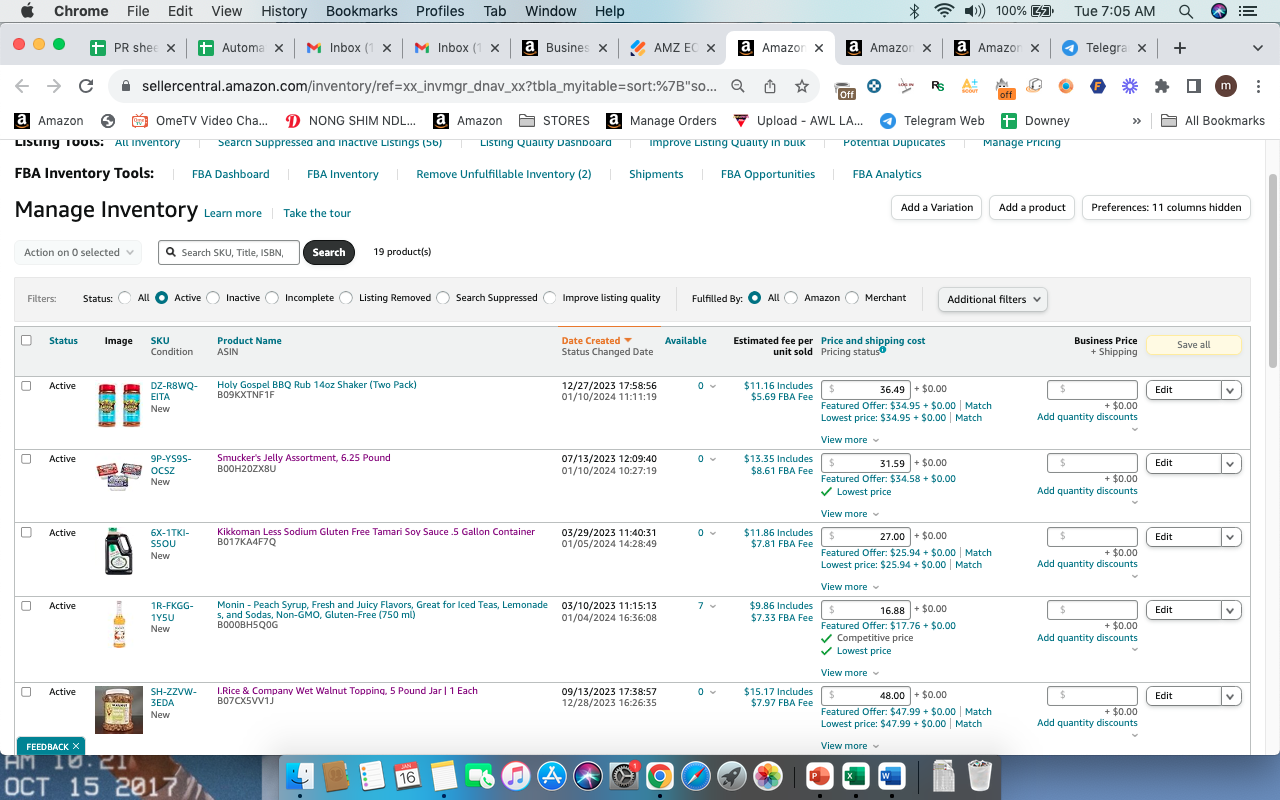Open the Profiles menu in the menu bar
Image resolution: width=1280 pixels, height=800 pixels.
[440, 11]
